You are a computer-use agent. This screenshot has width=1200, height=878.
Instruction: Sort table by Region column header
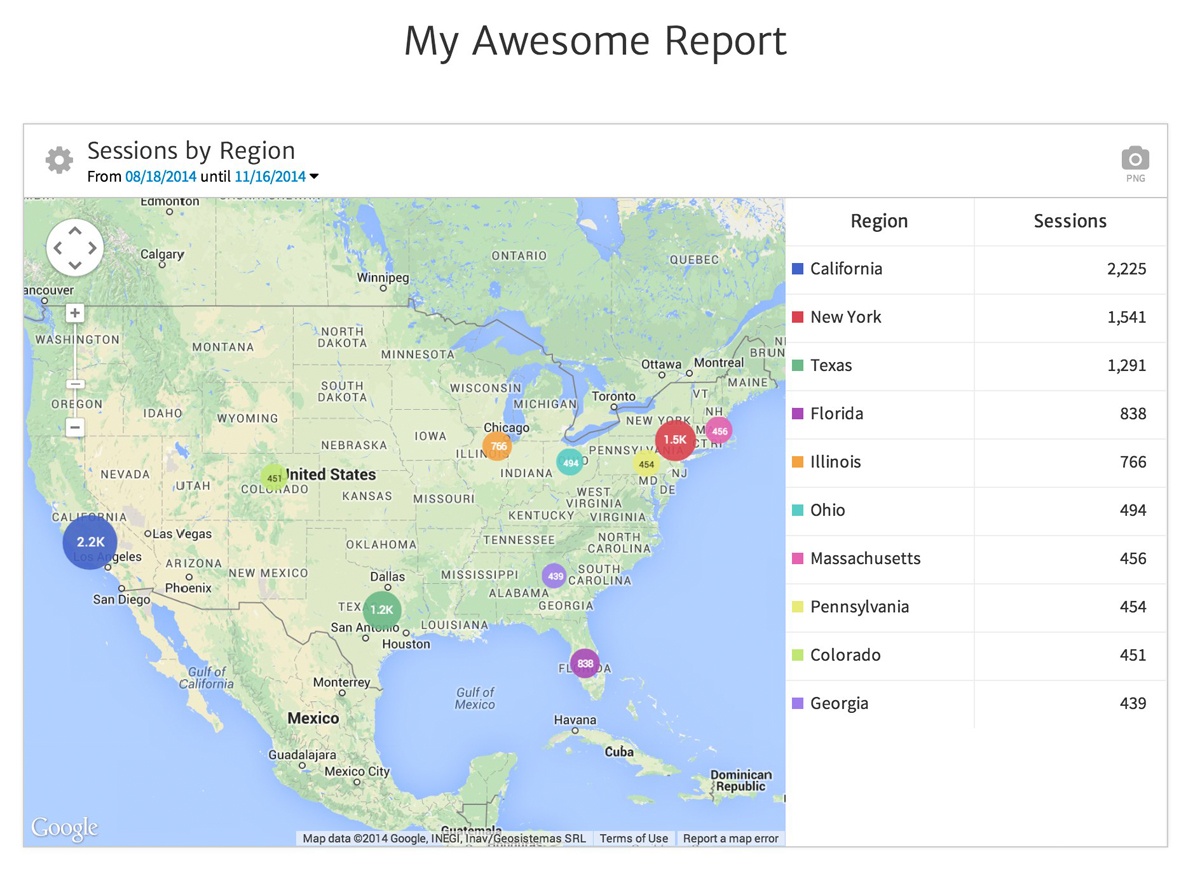tap(879, 221)
